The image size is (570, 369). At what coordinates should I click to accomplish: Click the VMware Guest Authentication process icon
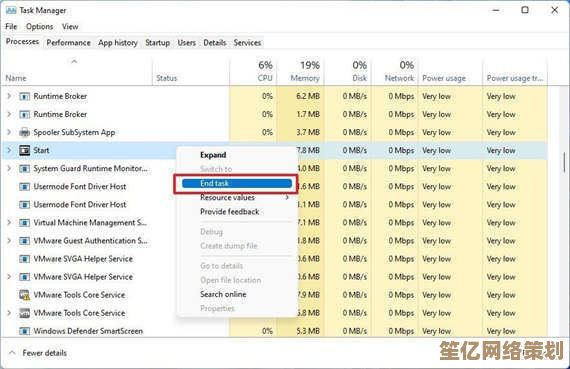pyautogui.click(x=24, y=241)
